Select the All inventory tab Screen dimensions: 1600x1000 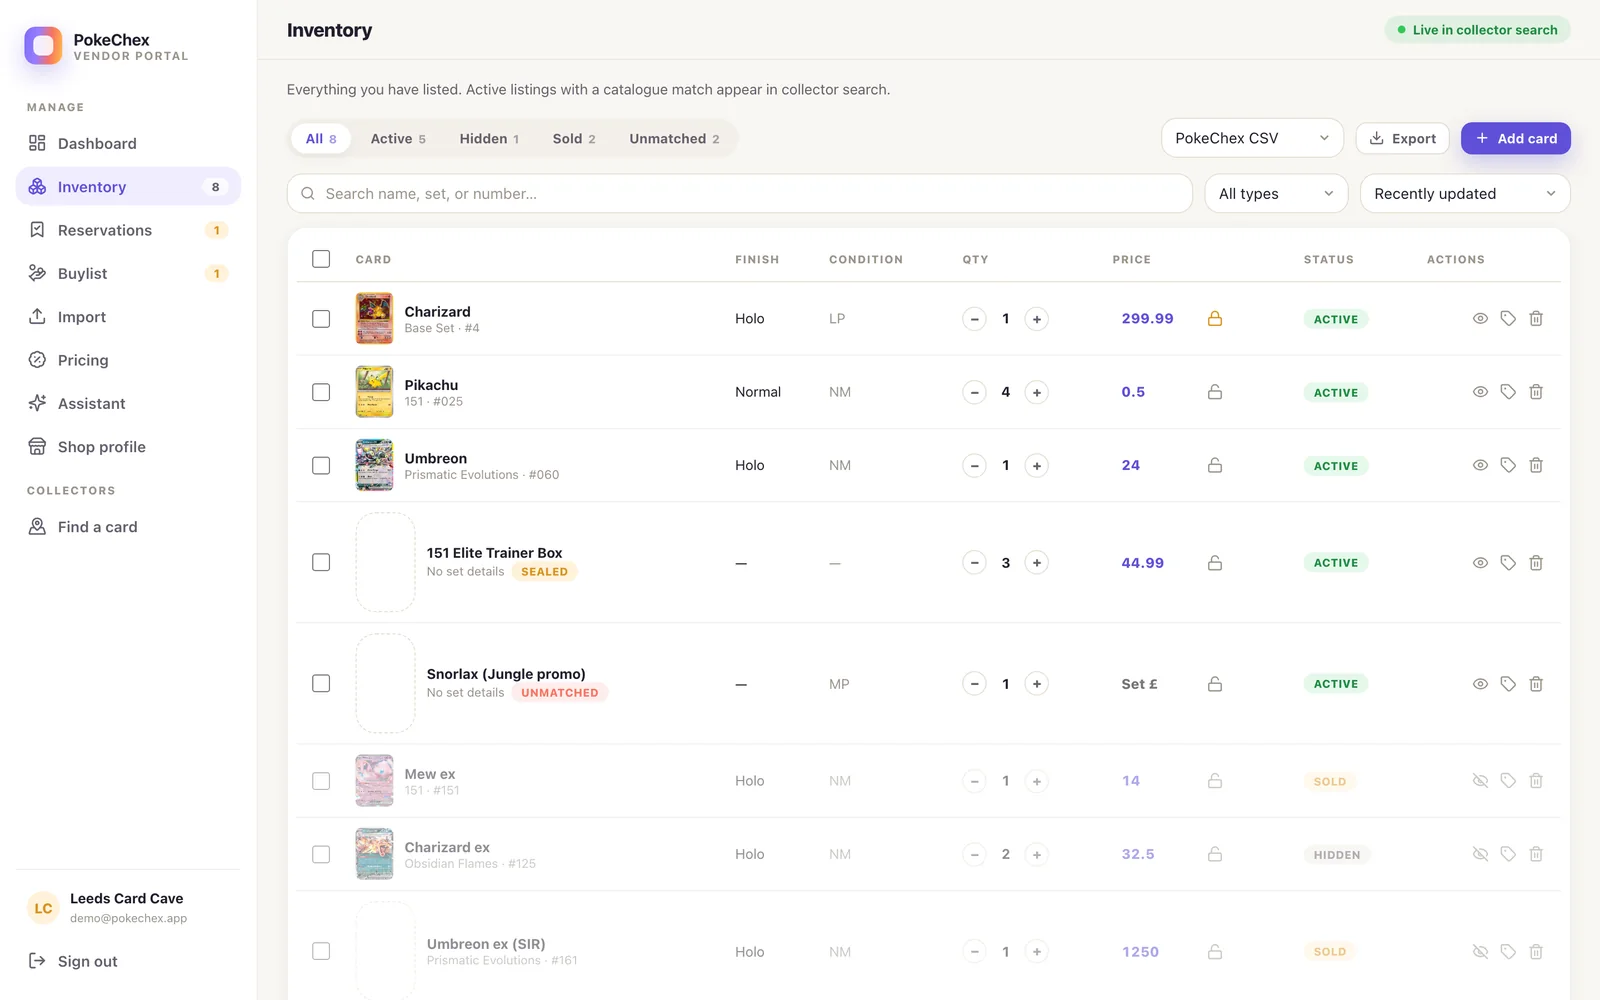click(321, 139)
